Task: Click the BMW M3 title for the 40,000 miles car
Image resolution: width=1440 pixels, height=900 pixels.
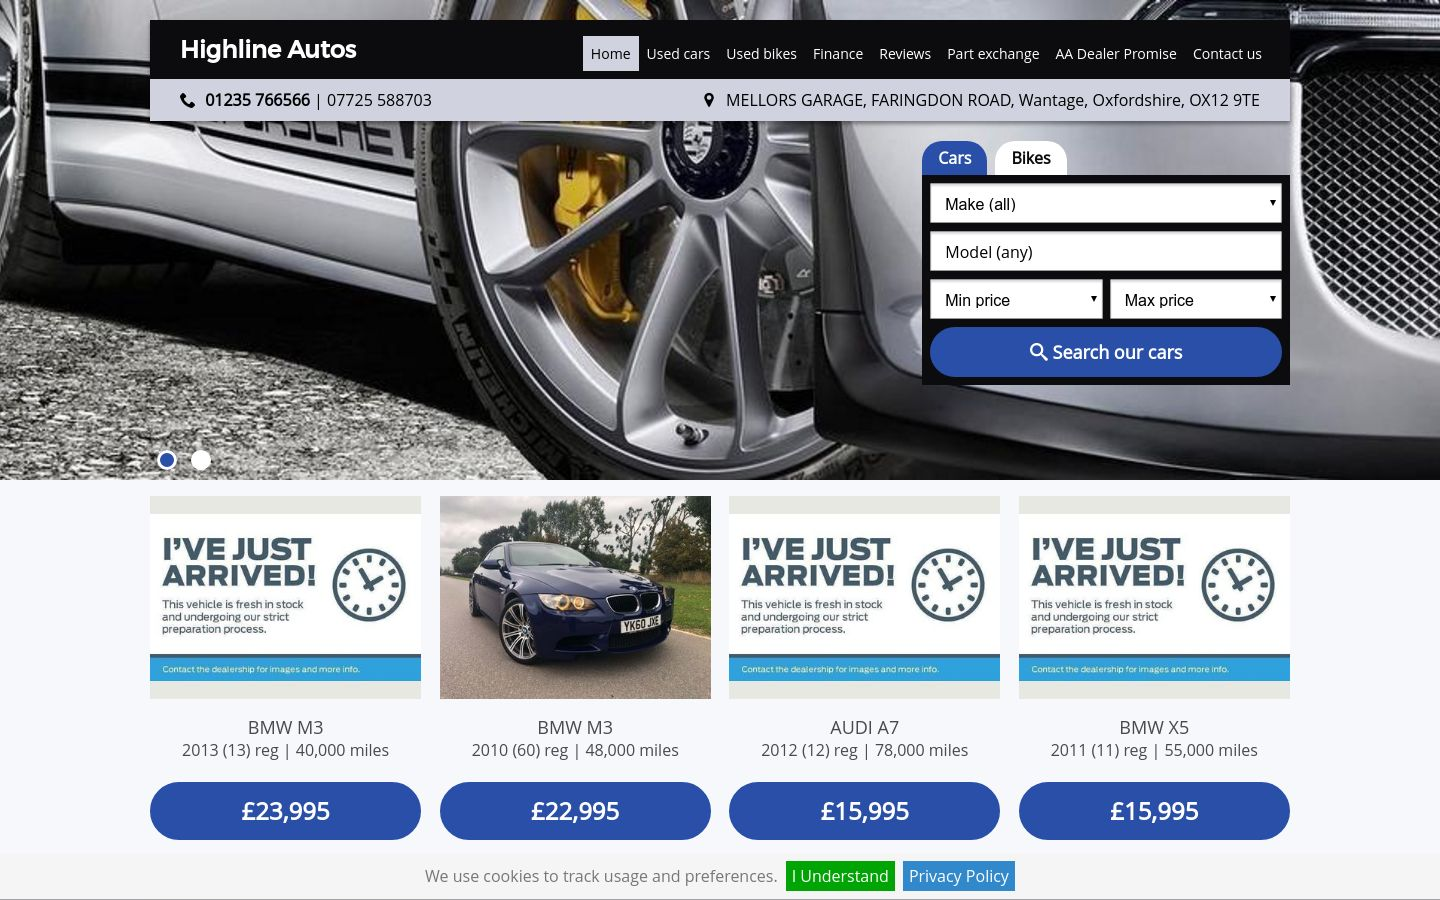Action: (x=285, y=727)
